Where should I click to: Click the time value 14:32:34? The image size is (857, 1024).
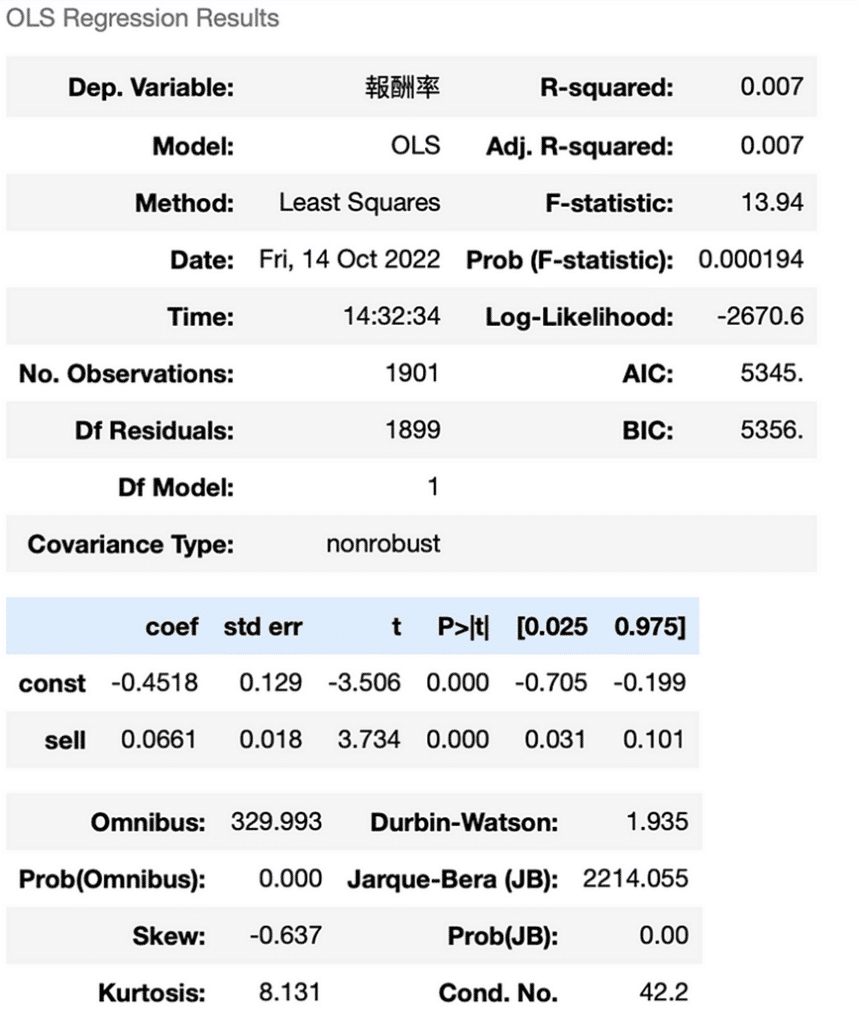[x=391, y=317]
